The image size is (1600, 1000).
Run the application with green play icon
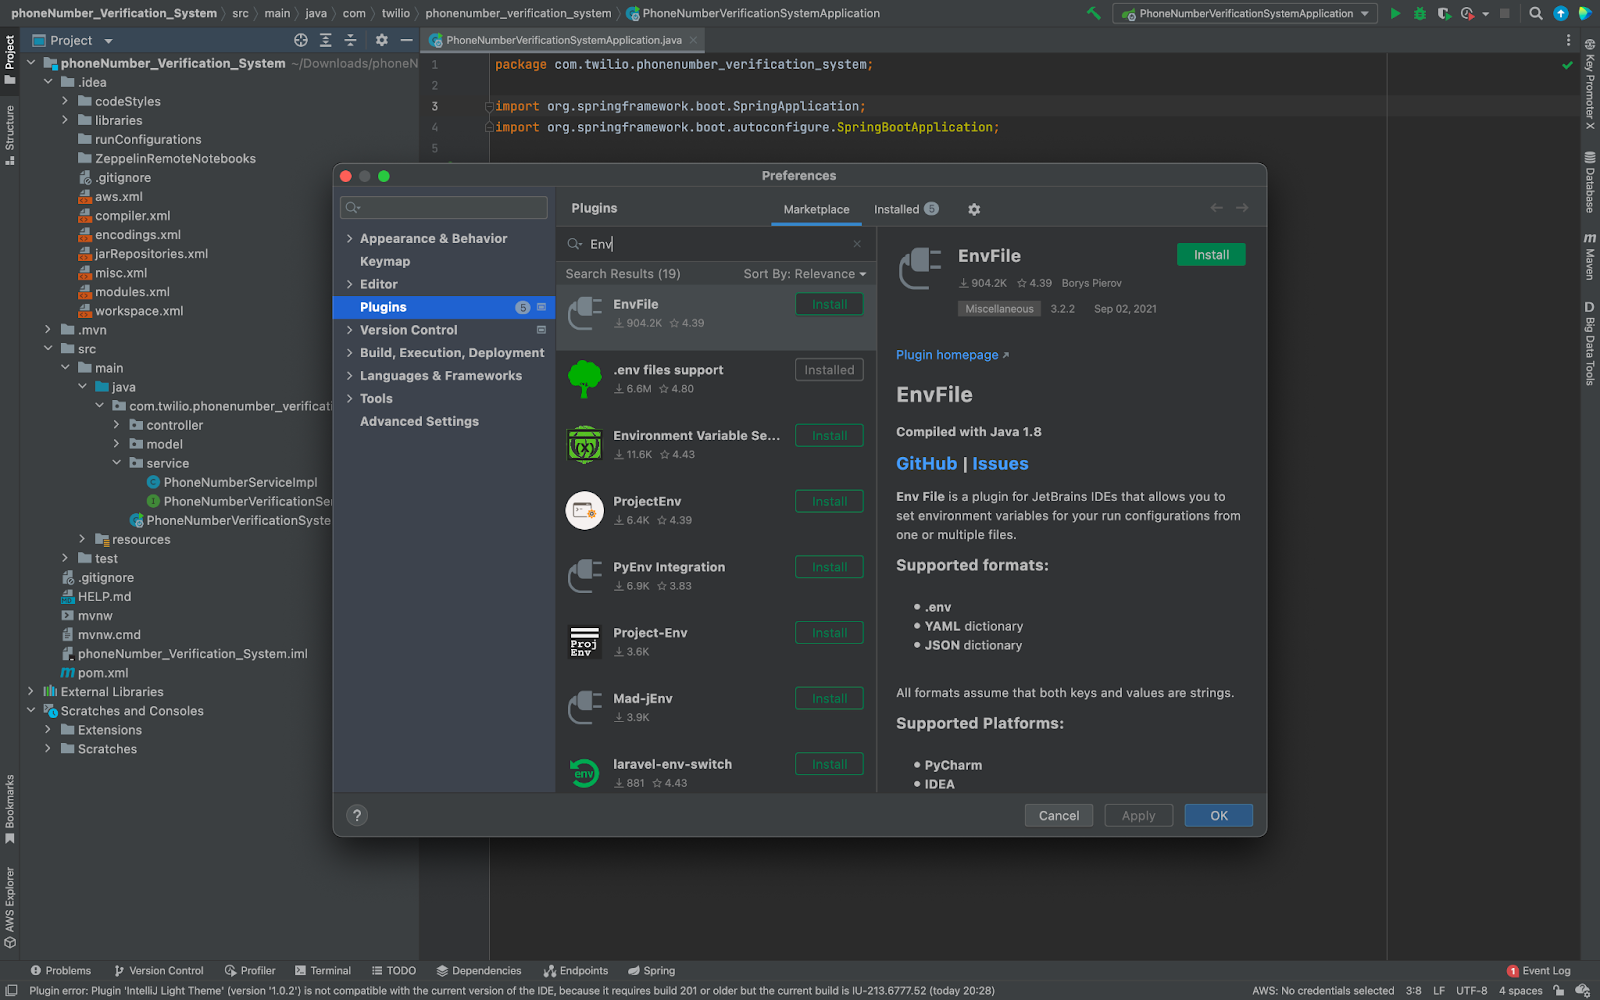1395,13
